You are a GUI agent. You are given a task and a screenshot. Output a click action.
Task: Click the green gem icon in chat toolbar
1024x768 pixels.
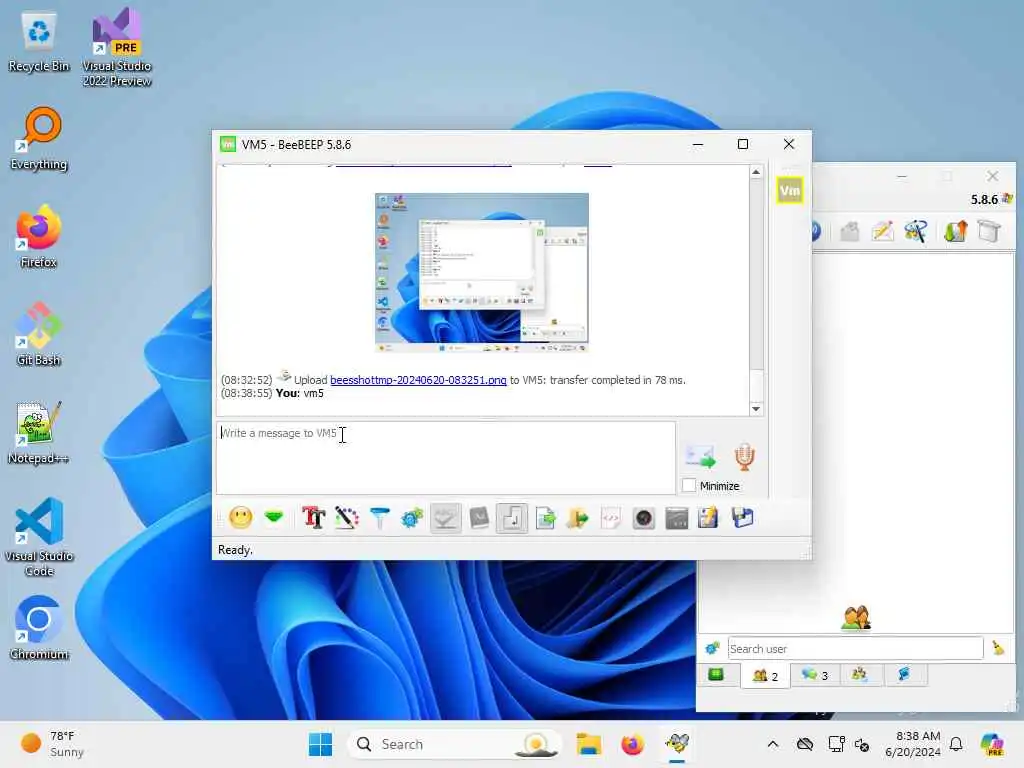click(x=274, y=518)
